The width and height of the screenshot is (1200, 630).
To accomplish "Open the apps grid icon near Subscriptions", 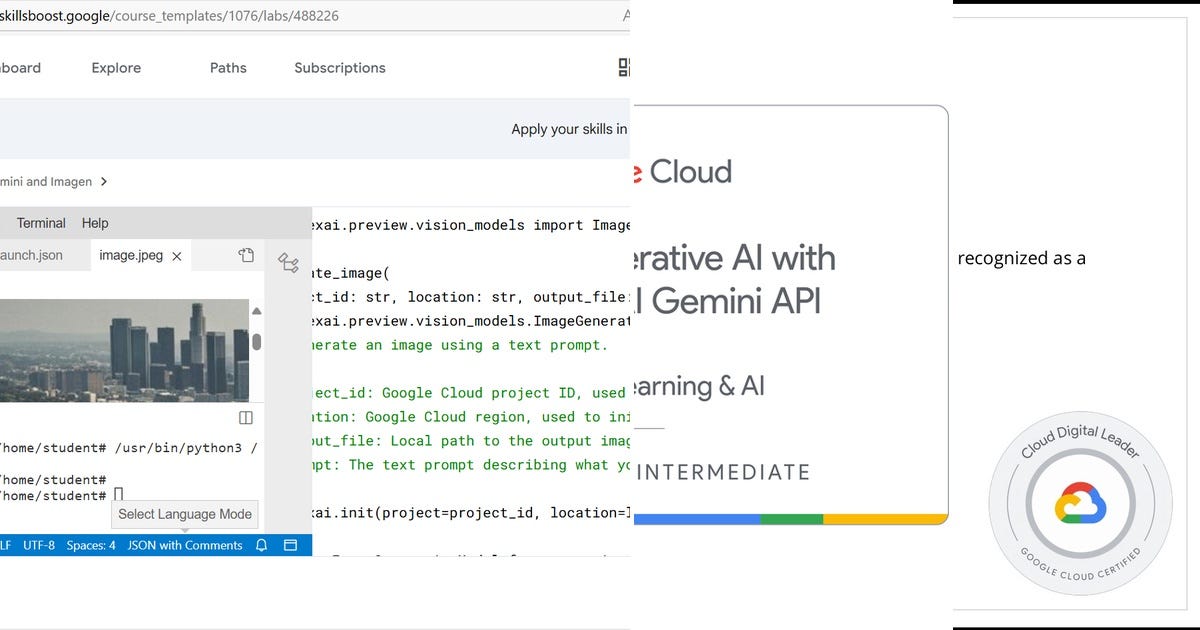I will click(624, 67).
